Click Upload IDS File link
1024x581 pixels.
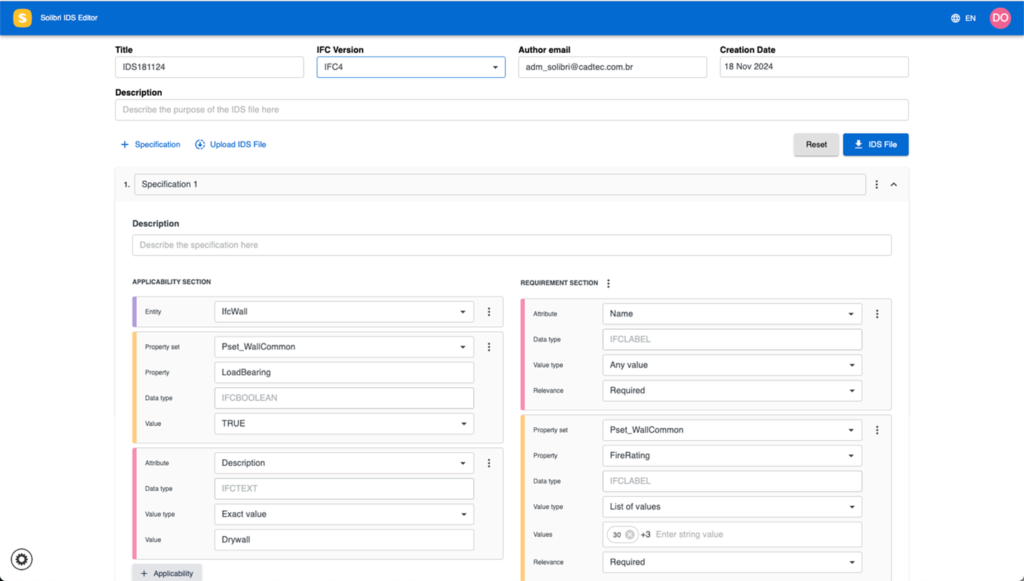(x=231, y=145)
